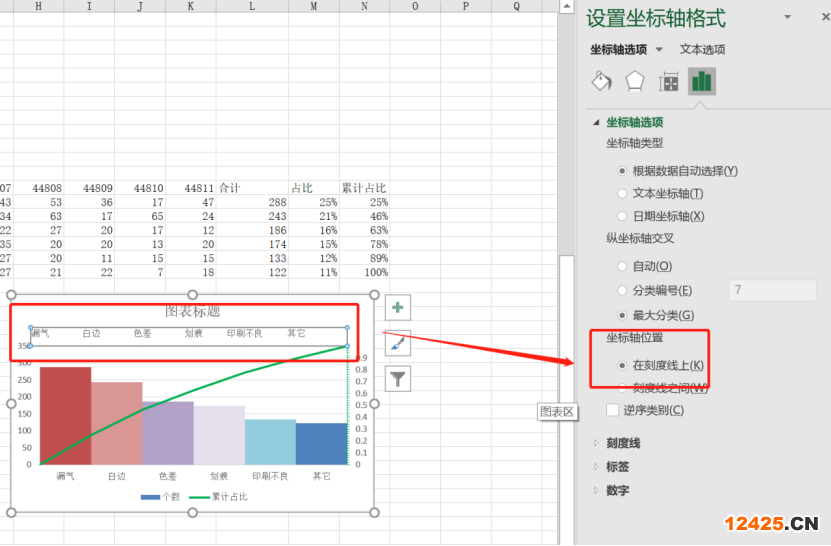Open Chart Styles paintbrush button
Image resolution: width=831 pixels, height=546 pixels.
click(398, 343)
